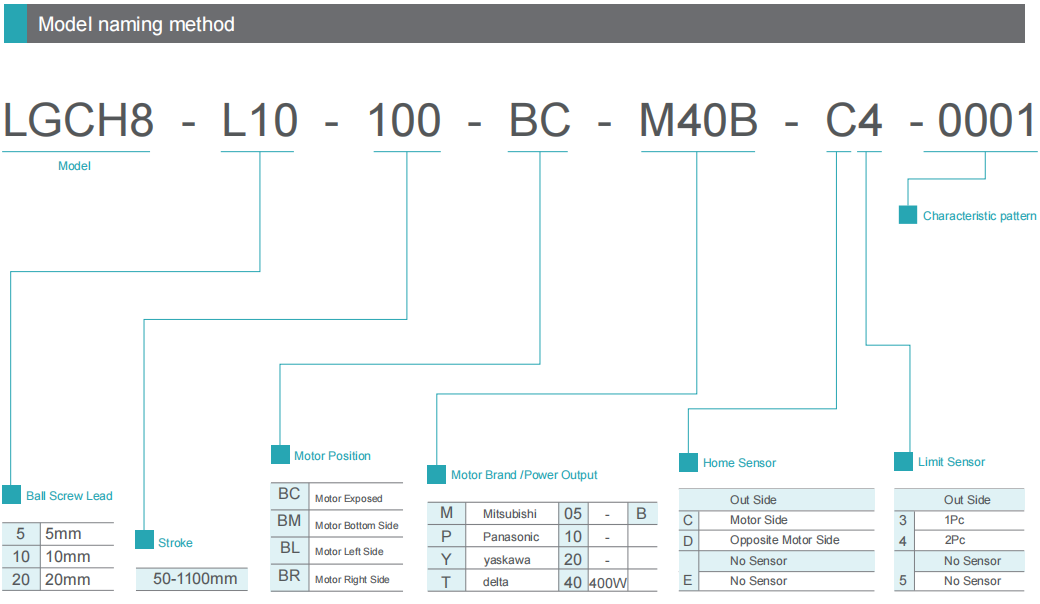Click the M40B code segment
The image size is (1040, 604).
pos(698,122)
